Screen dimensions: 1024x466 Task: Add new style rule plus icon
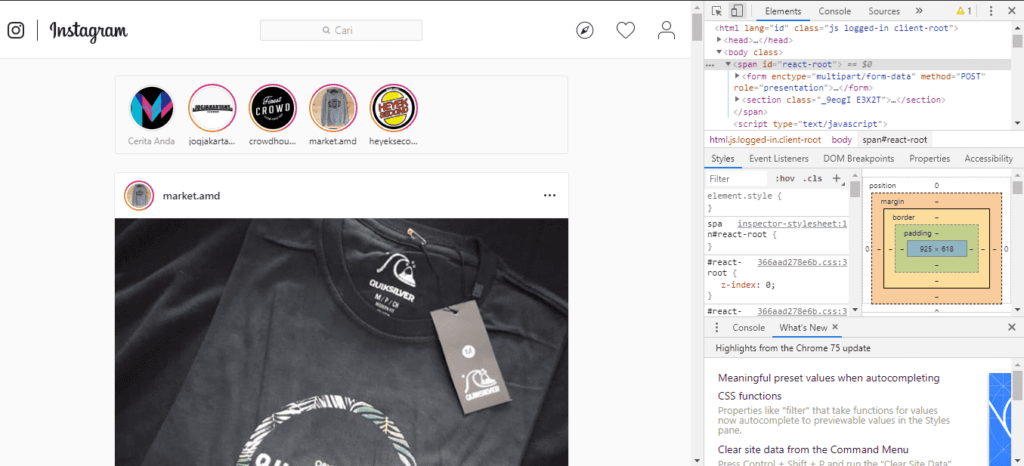837,178
